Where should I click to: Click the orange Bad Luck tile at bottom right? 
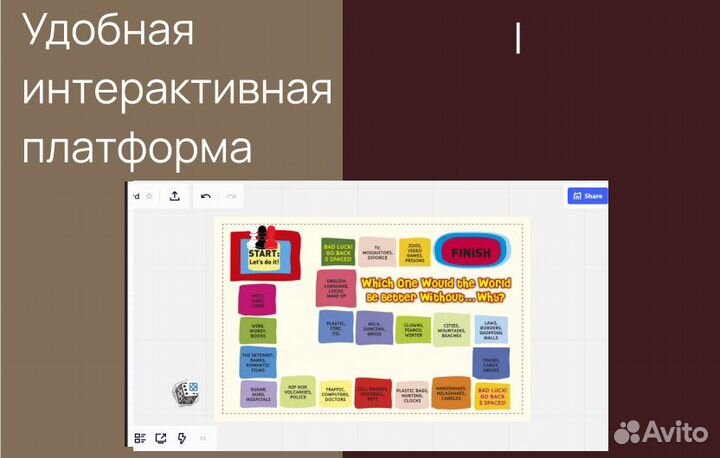coord(492,396)
